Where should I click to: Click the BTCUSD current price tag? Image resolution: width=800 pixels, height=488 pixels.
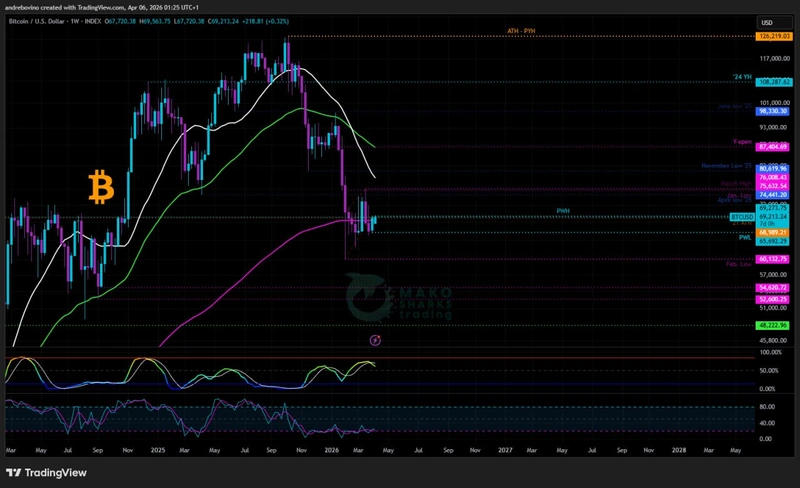(x=741, y=216)
